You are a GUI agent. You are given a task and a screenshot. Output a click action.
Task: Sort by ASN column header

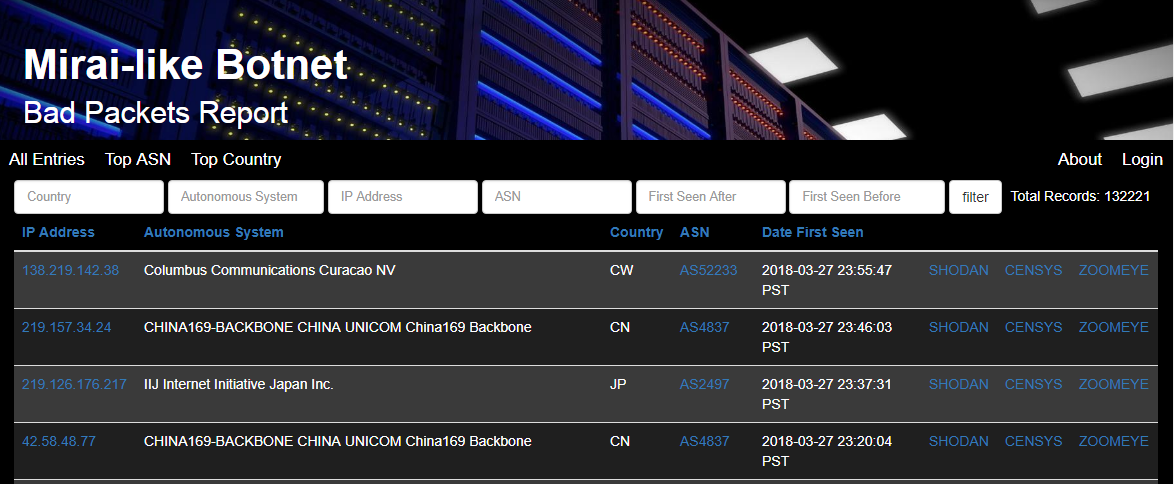(x=694, y=232)
